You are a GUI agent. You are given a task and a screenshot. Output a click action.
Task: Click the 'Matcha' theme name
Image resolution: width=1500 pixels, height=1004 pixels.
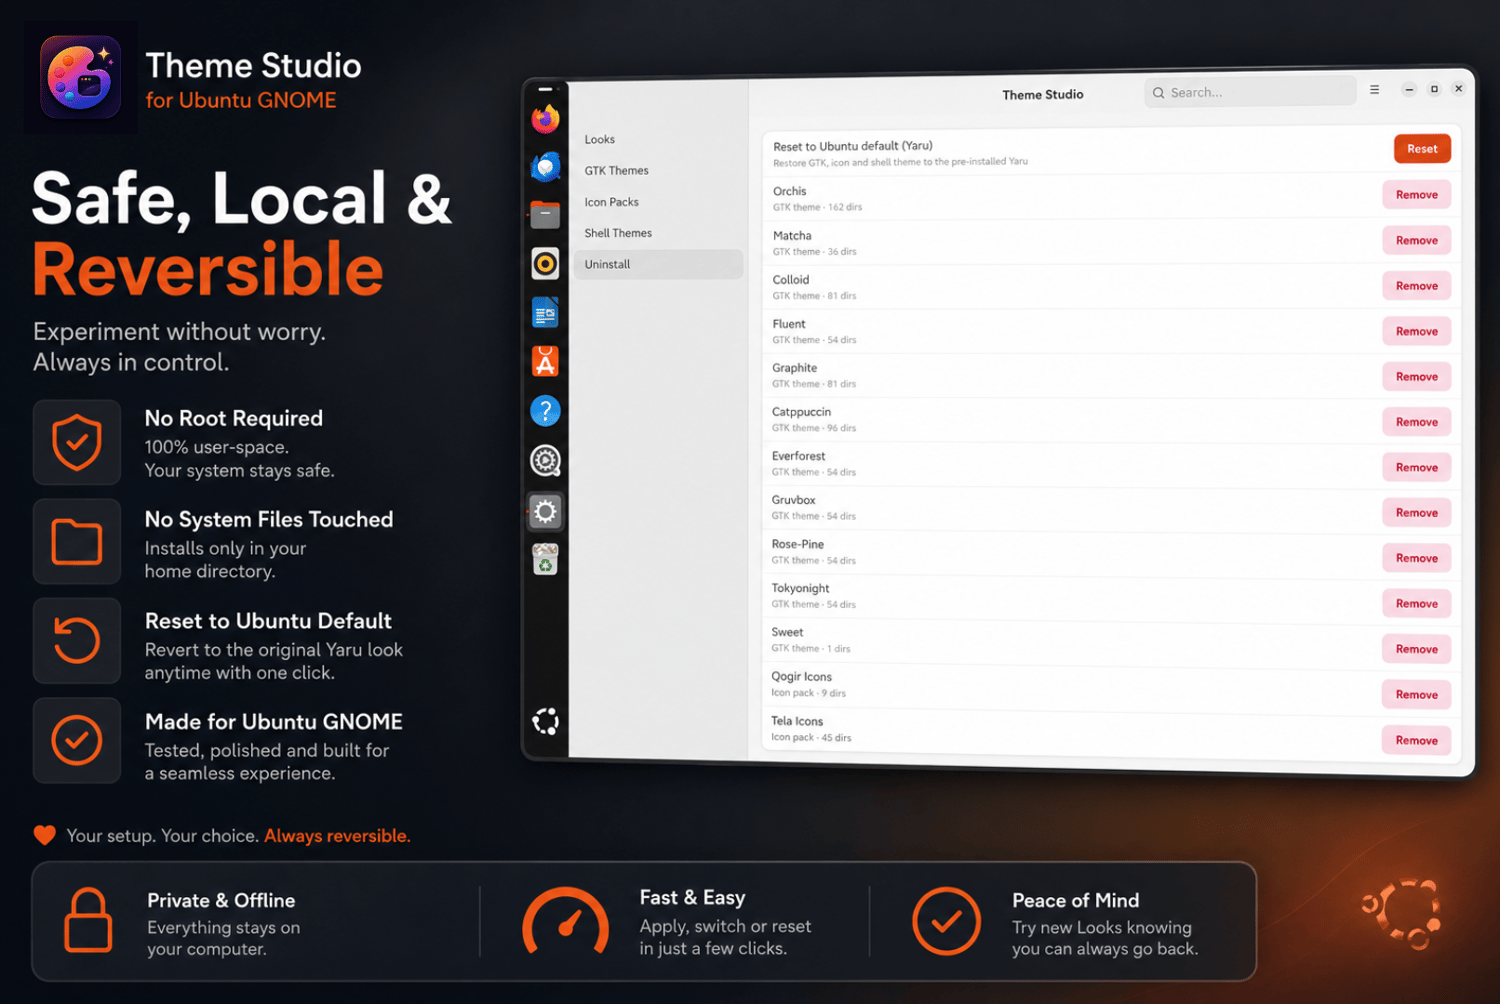(x=792, y=236)
